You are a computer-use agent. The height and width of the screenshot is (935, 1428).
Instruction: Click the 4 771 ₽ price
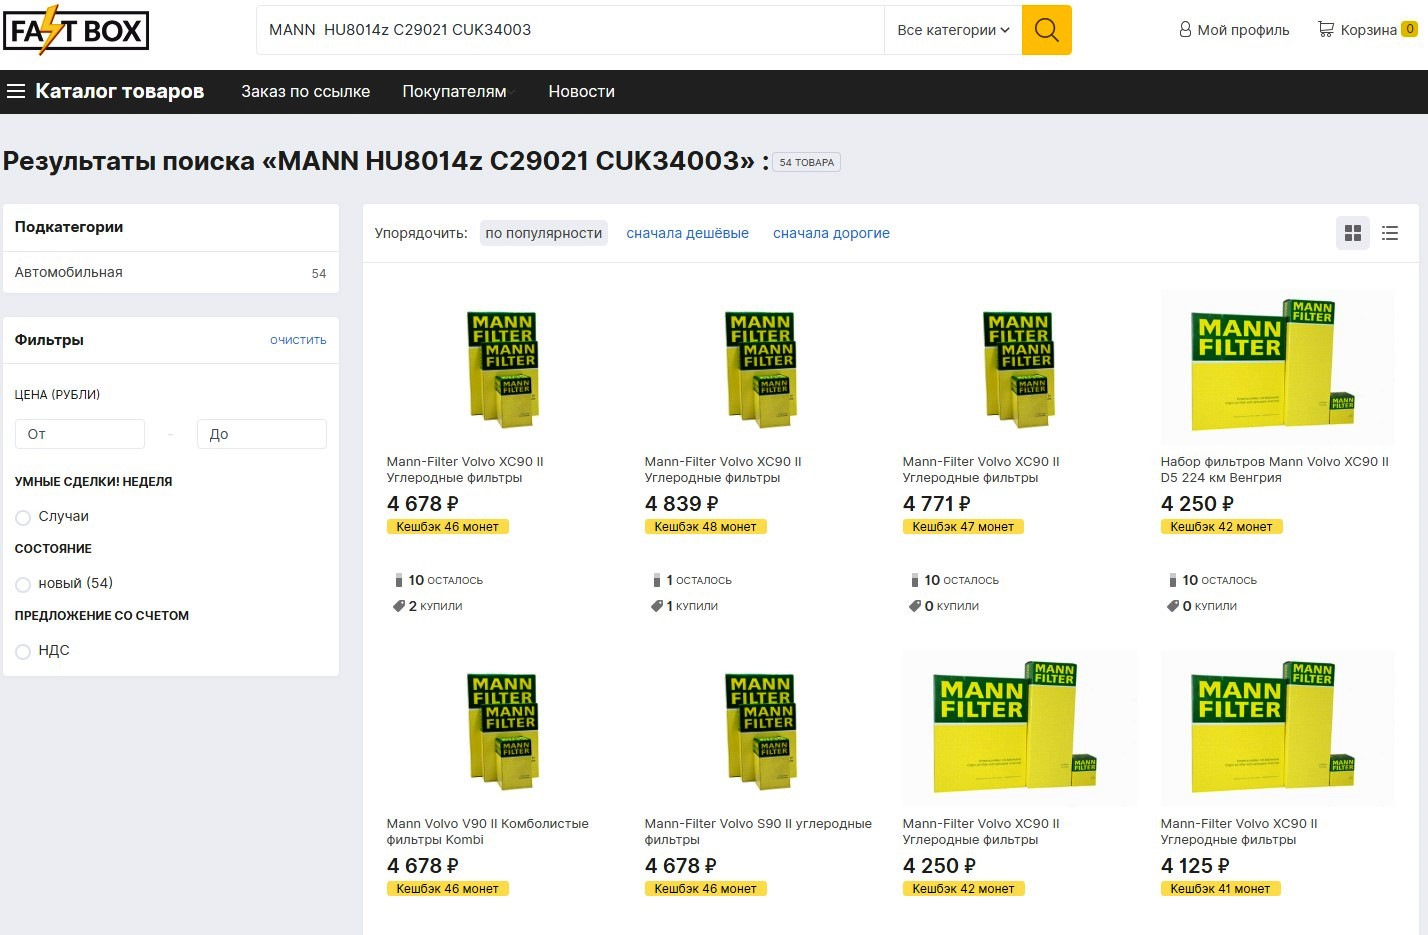937,504
